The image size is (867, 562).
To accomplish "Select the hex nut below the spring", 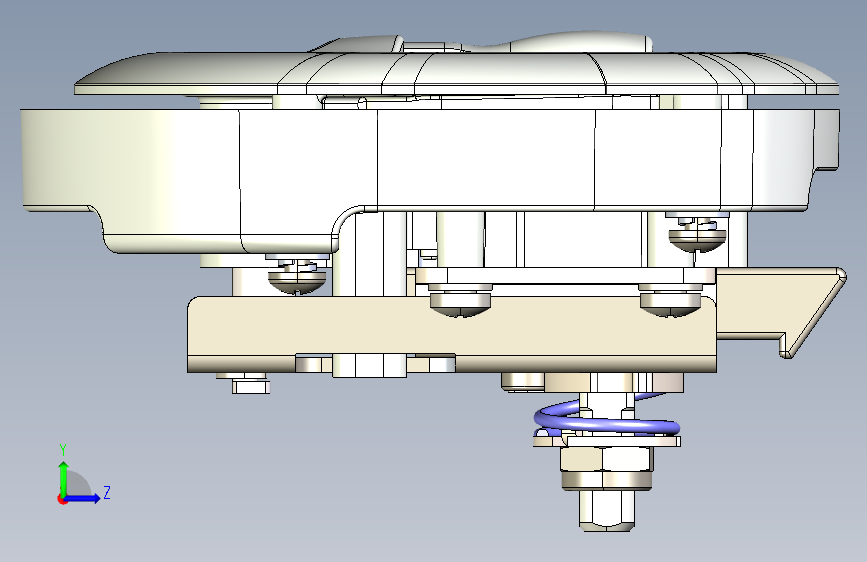I will pos(607,468).
